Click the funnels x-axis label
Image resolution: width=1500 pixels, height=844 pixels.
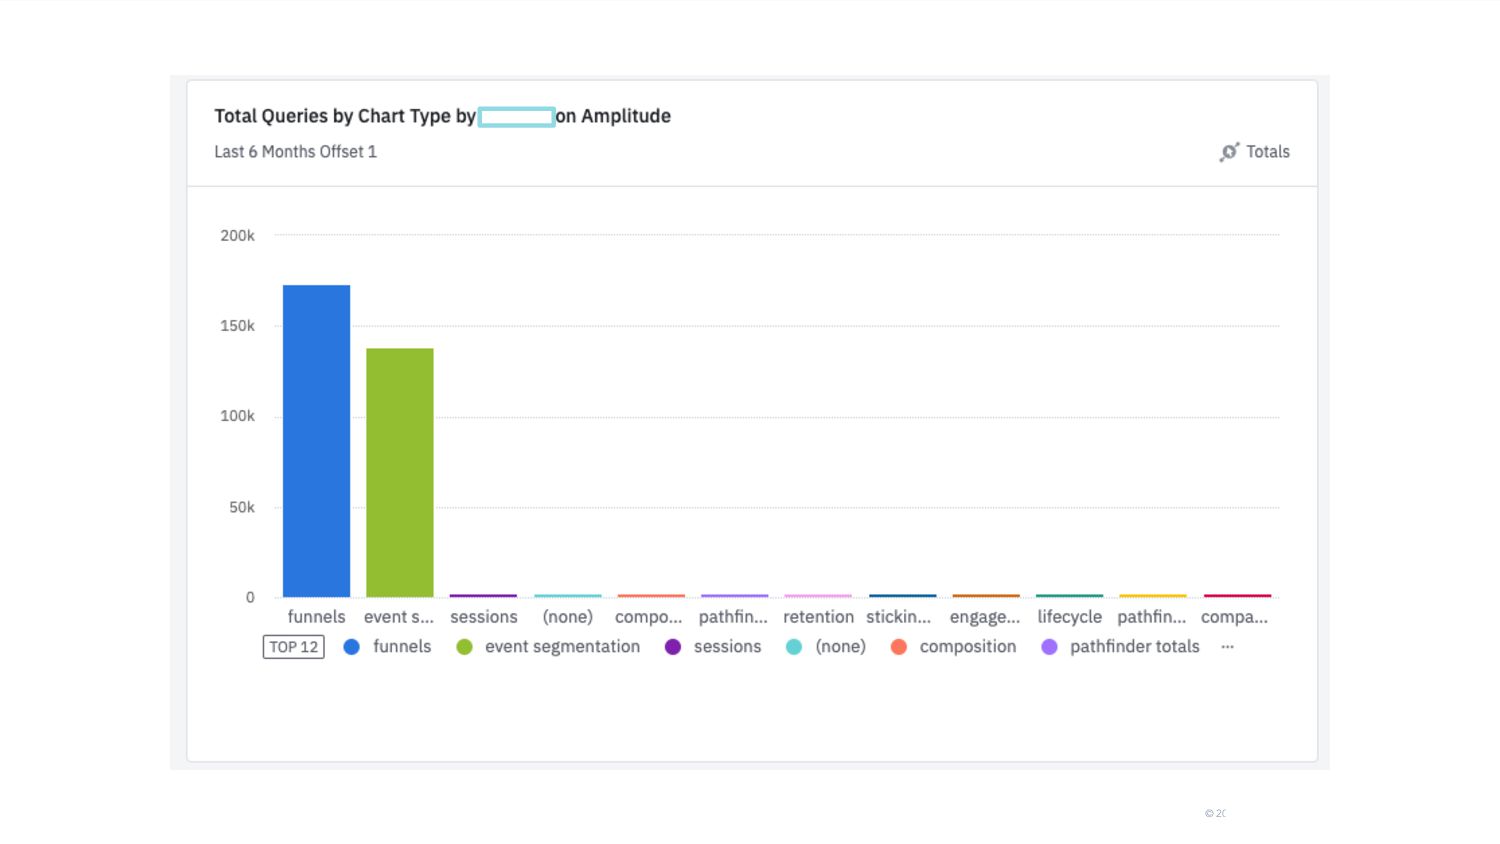(x=316, y=617)
